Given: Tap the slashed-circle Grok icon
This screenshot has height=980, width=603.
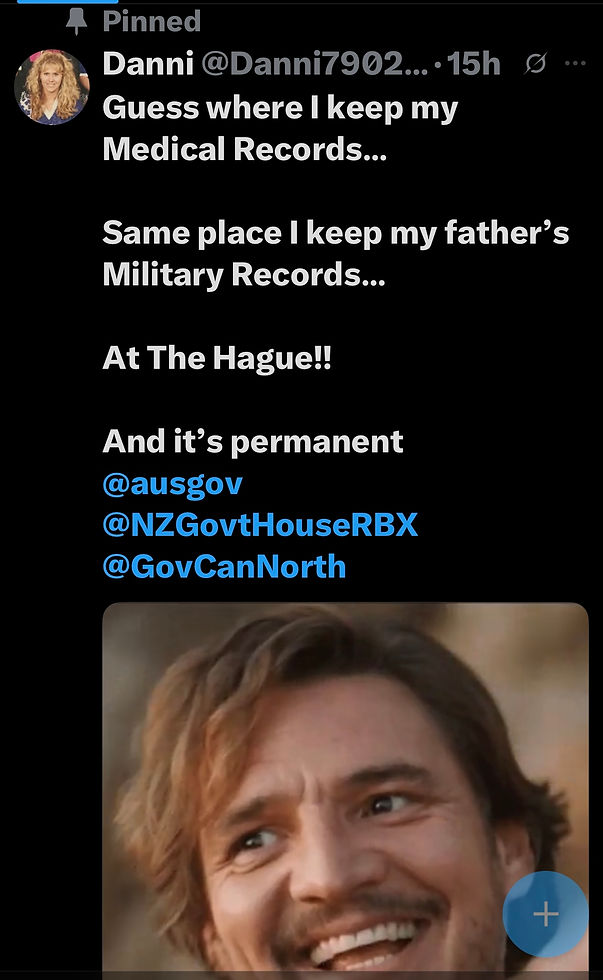Looking at the screenshot, I should click(x=536, y=63).
